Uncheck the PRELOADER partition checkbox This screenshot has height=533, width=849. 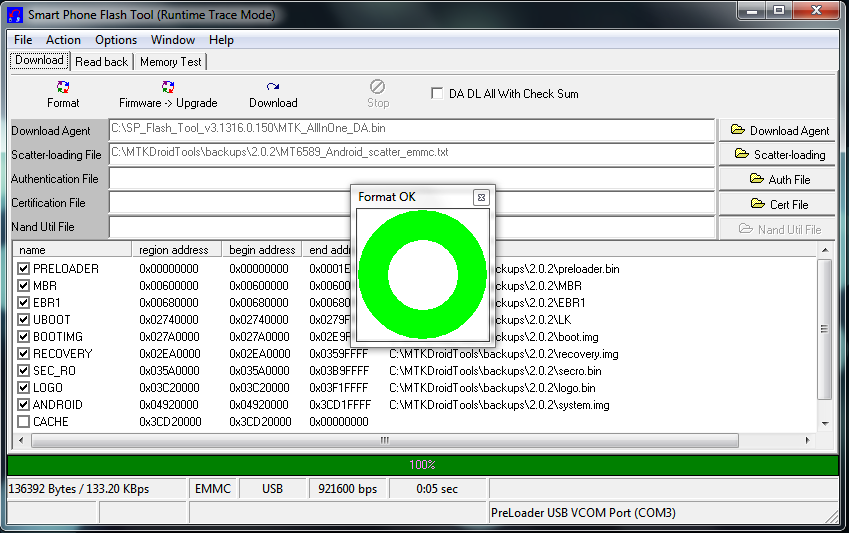click(x=23, y=268)
